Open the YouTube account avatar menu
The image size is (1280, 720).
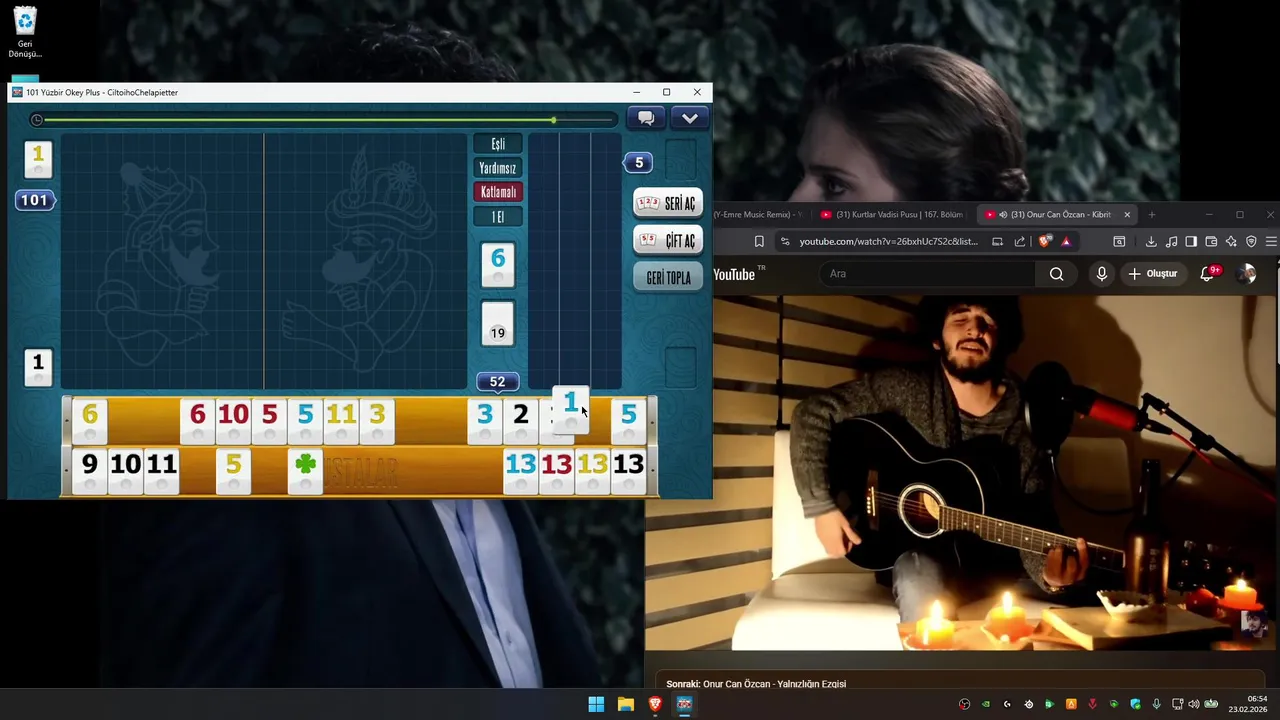[1246, 274]
